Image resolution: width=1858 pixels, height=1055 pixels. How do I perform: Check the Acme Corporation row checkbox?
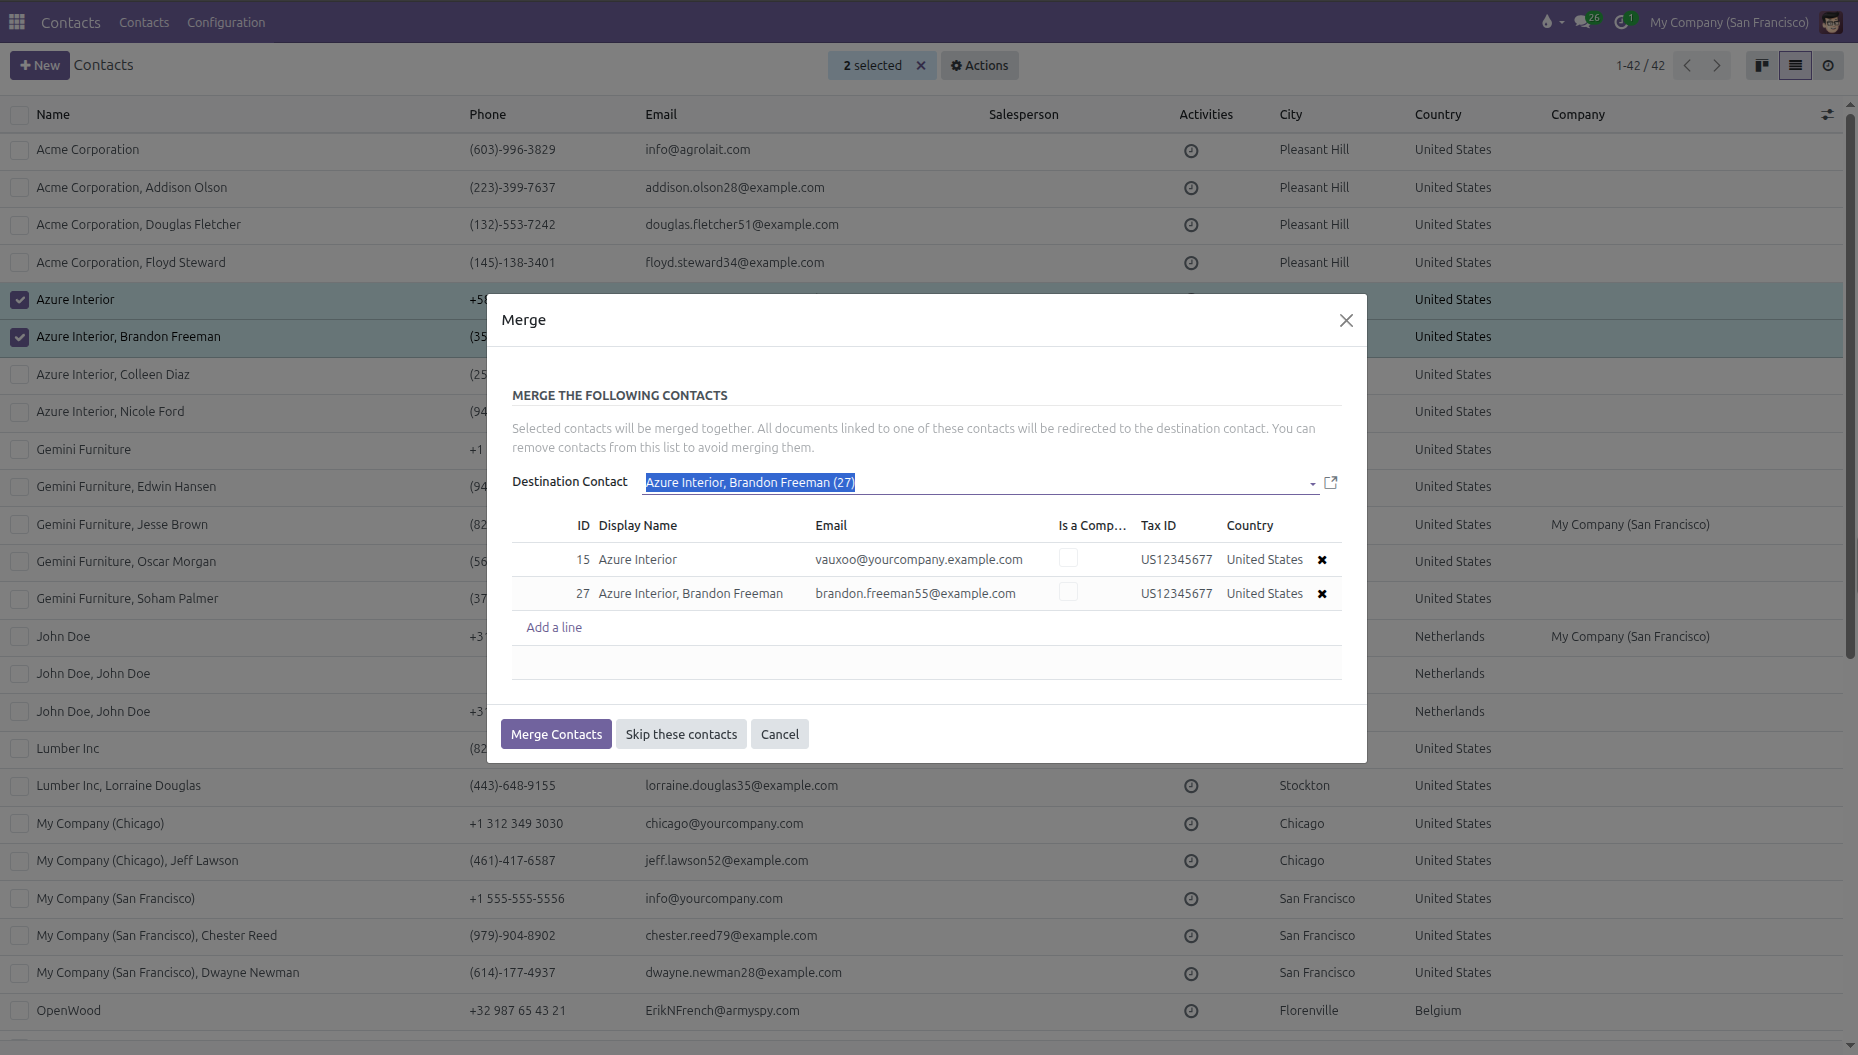[20, 150]
